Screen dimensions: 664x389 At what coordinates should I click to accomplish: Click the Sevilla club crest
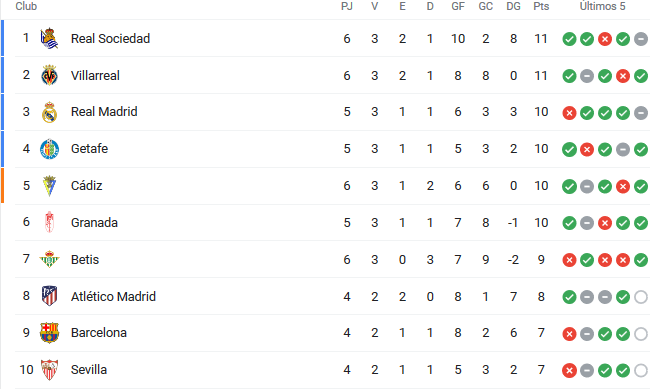click(x=49, y=370)
